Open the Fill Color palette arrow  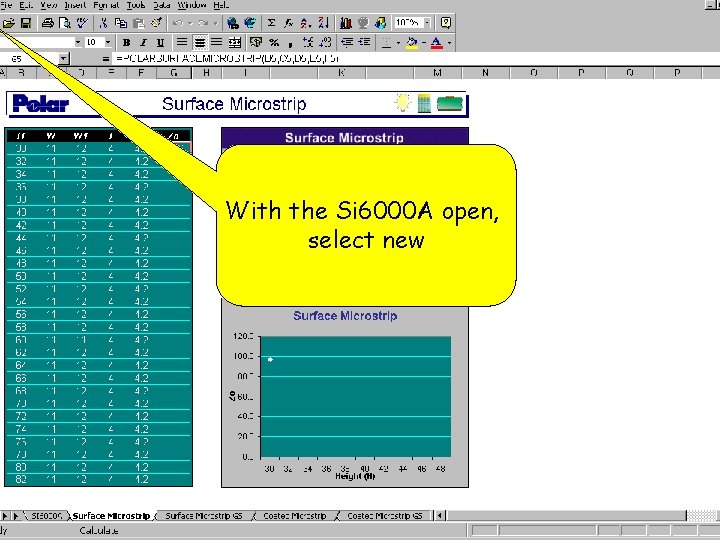[423, 43]
